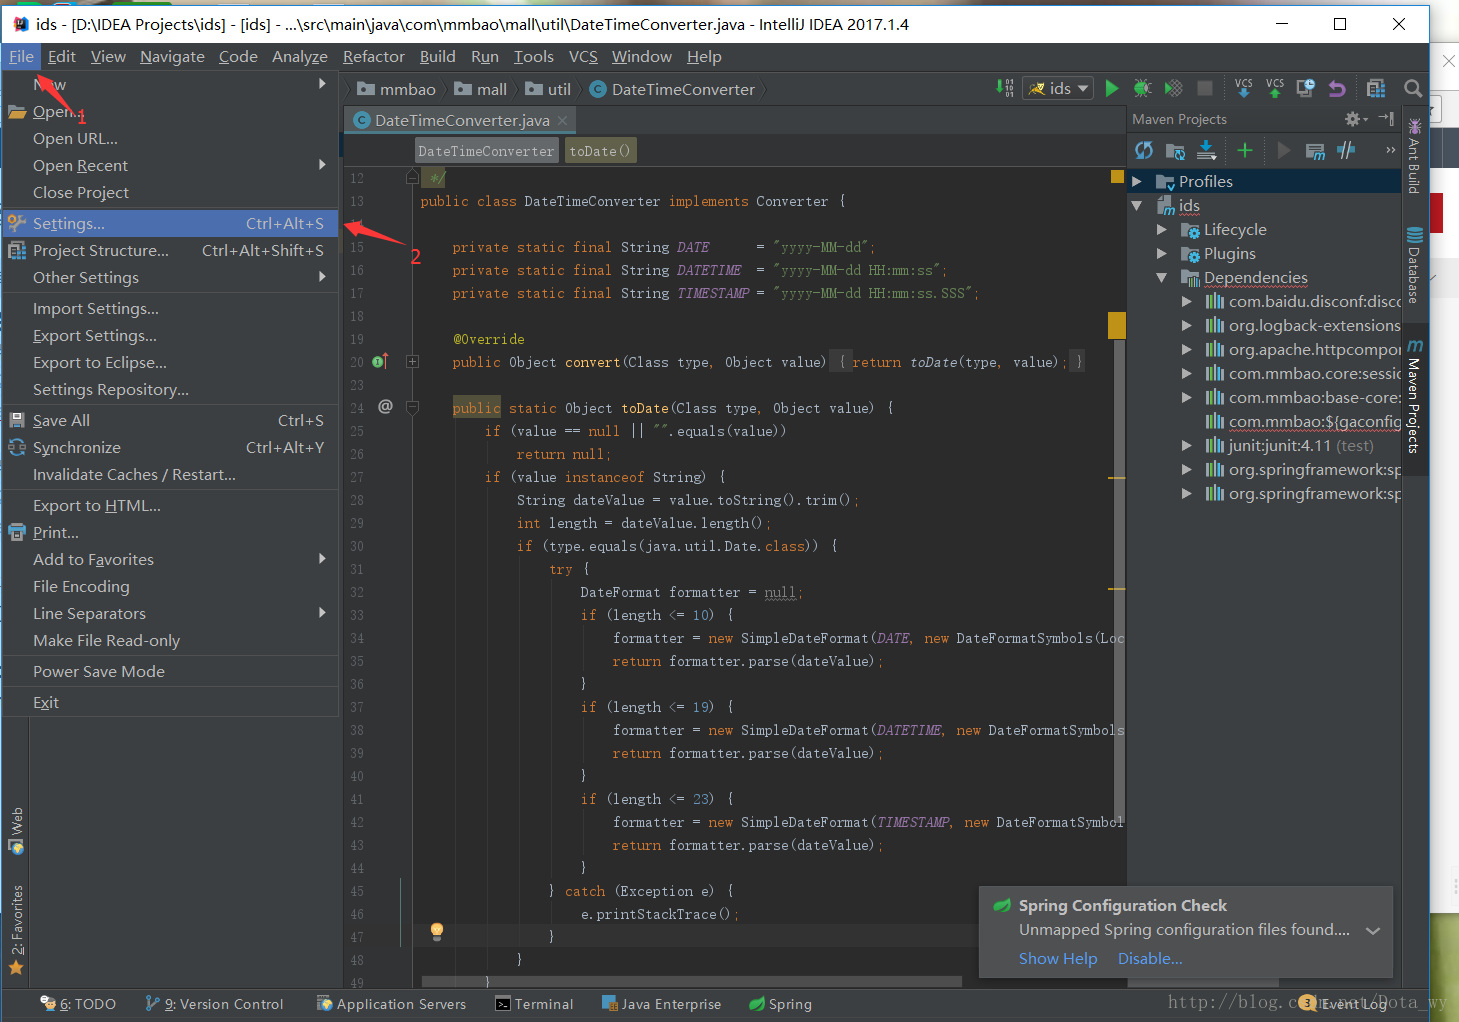Start debugging with the bug icon
This screenshot has width=1459, height=1022.
tap(1142, 88)
